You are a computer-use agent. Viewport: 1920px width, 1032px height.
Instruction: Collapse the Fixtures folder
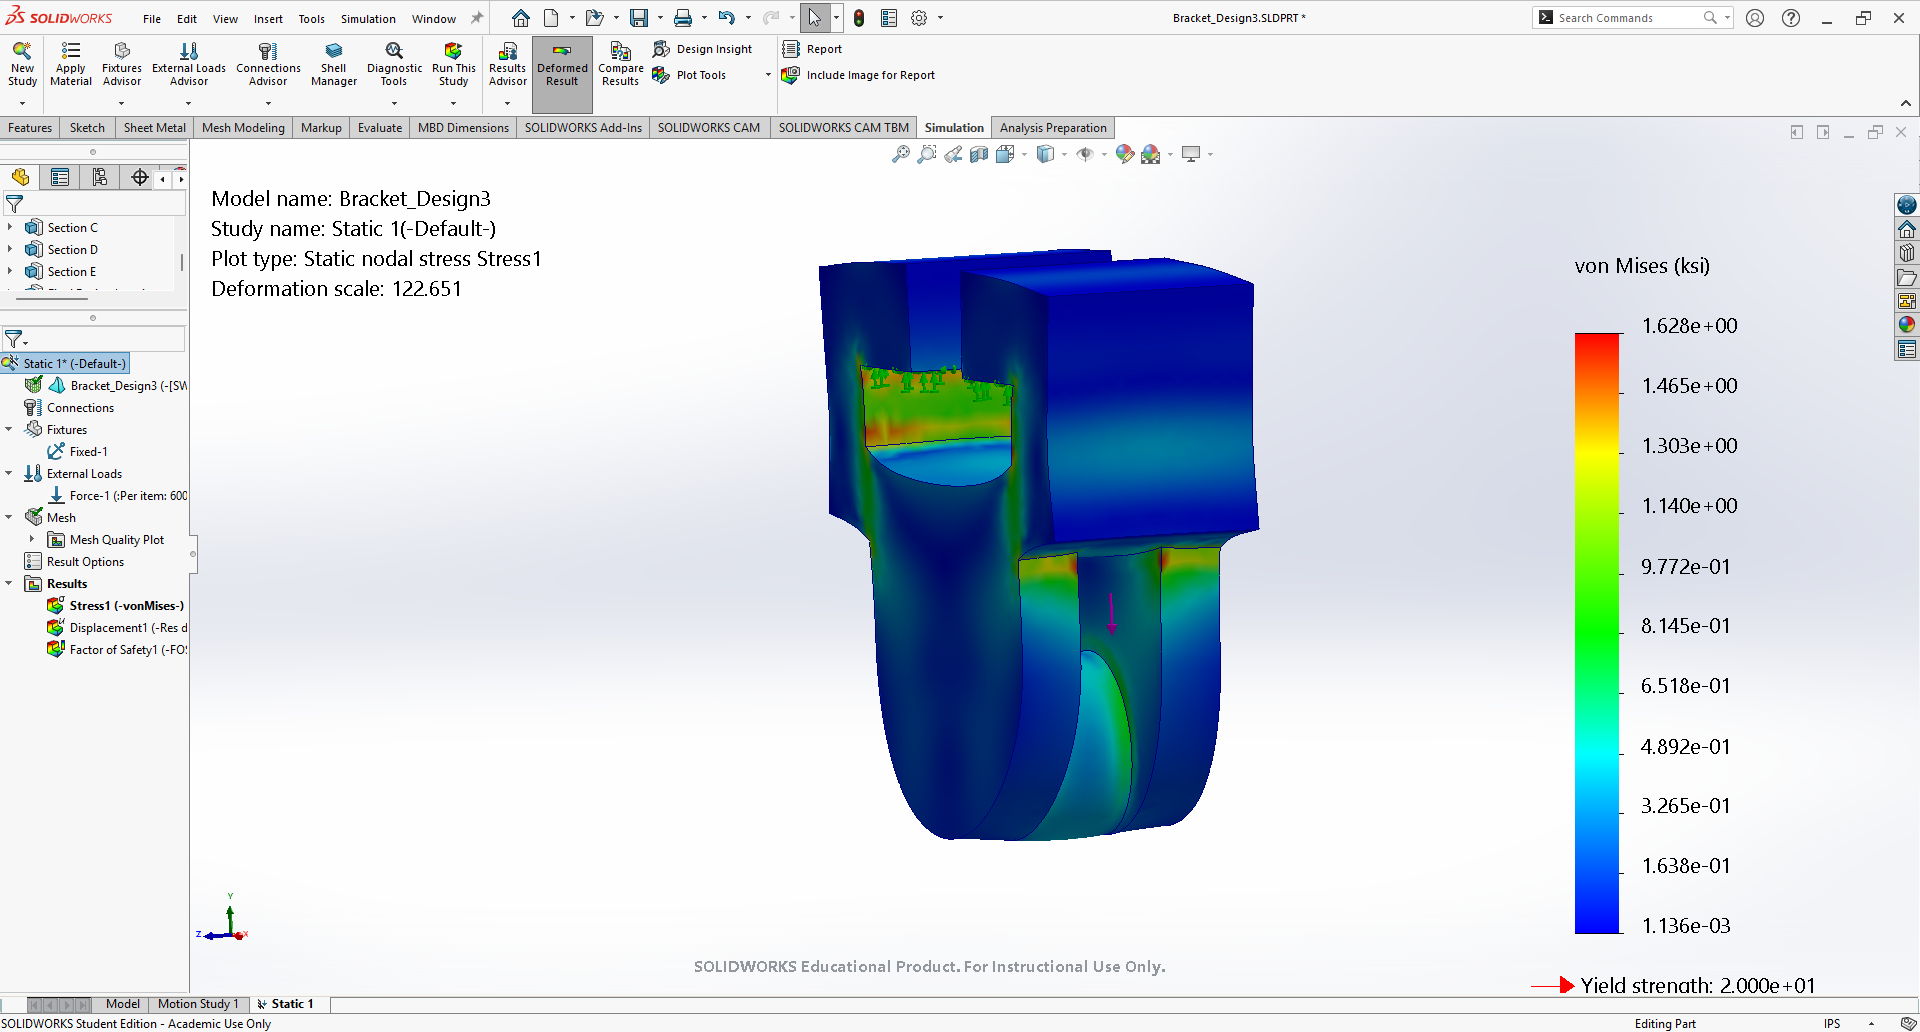click(x=9, y=430)
